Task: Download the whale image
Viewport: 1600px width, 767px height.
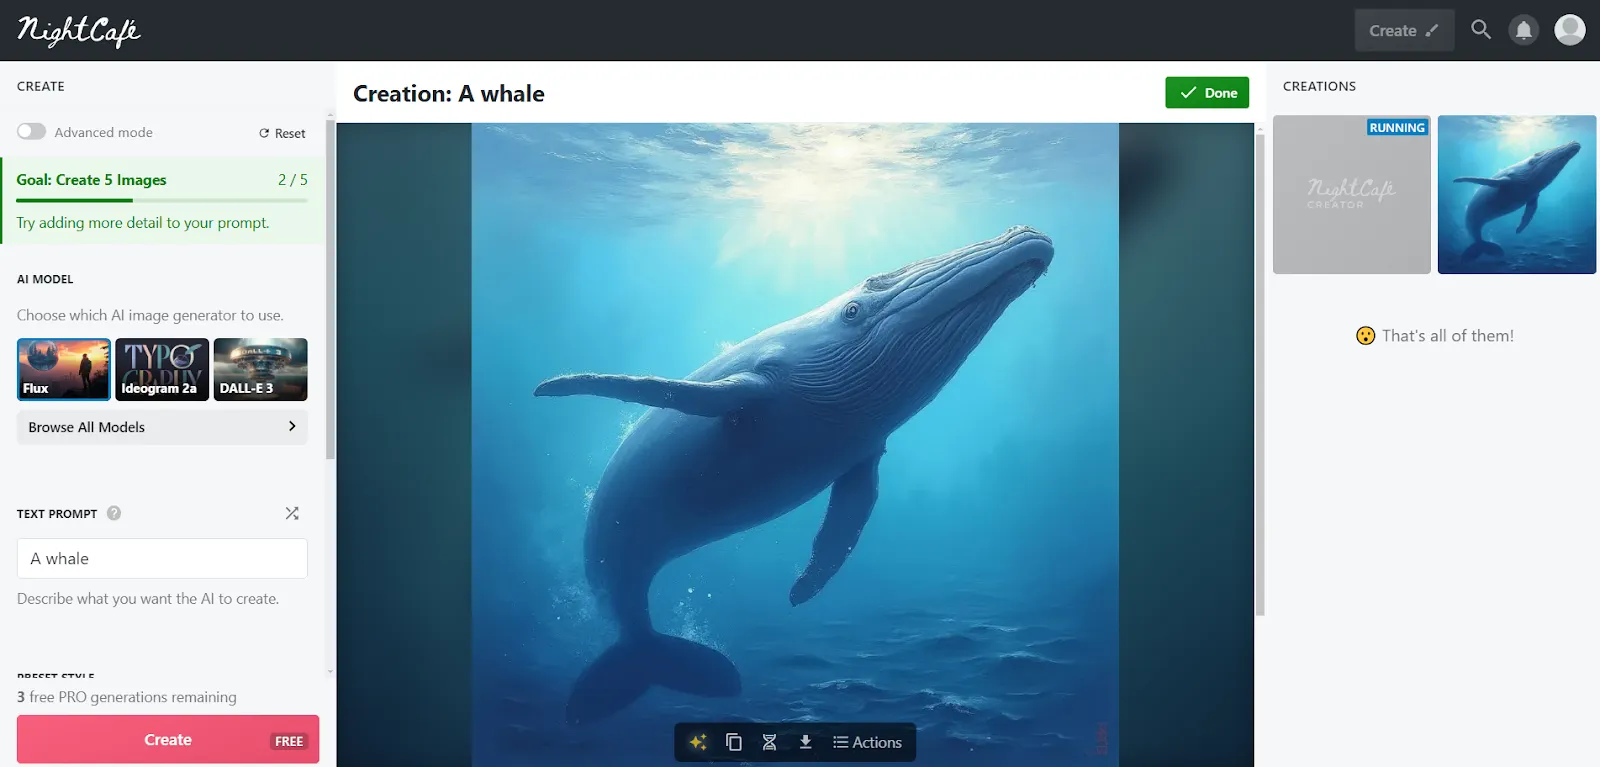Action: pos(805,742)
